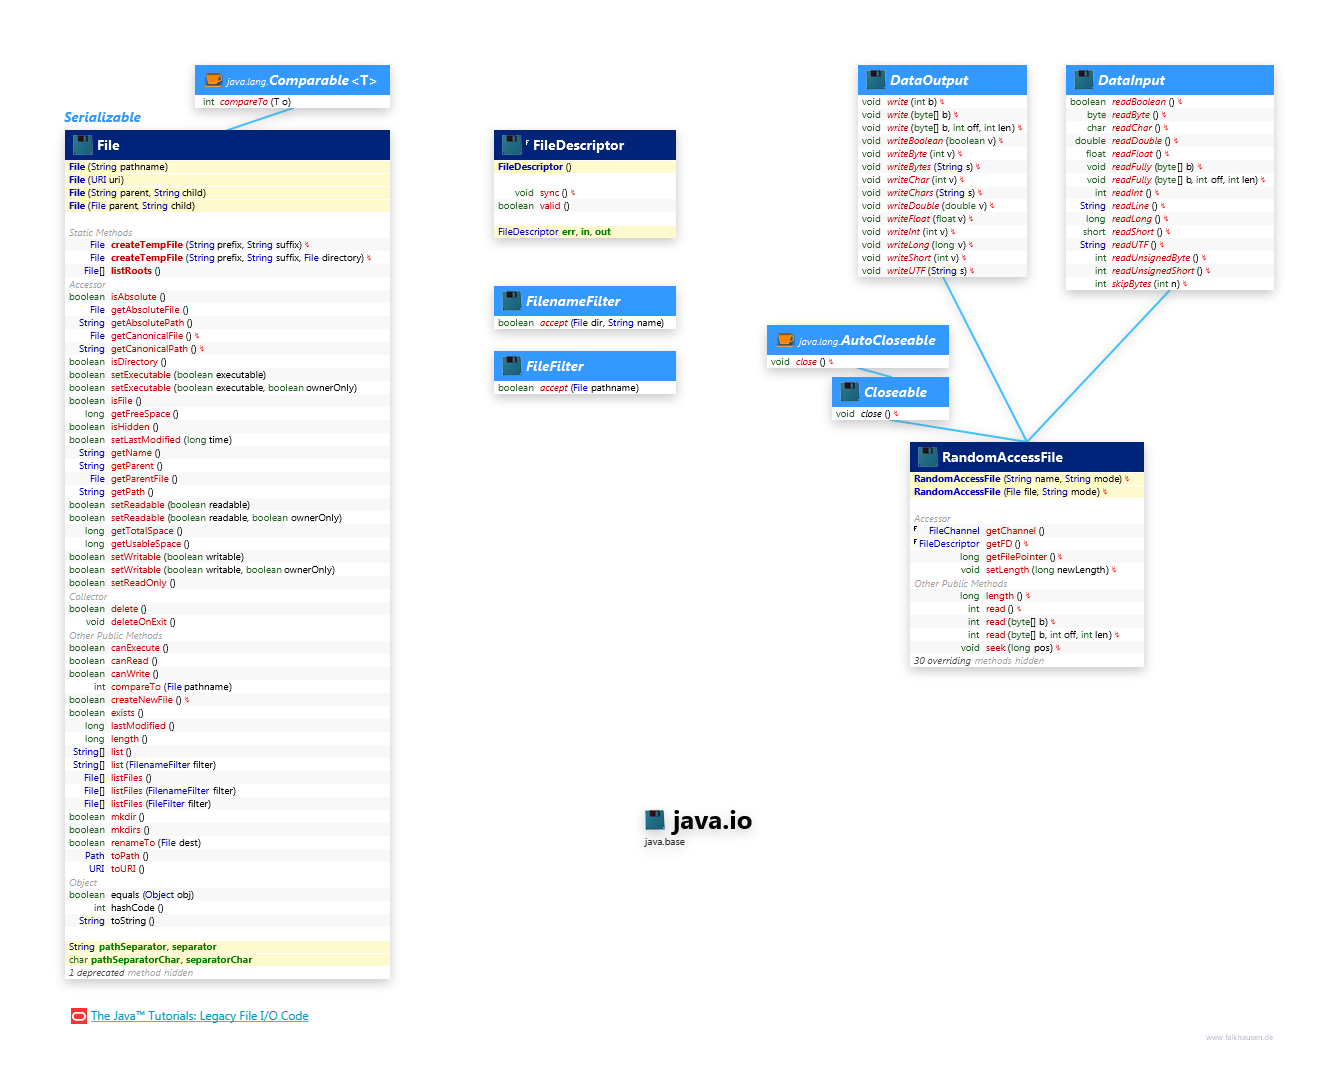This screenshot has width=1330, height=1083.
Task: Click the pathSeparatorChar, separatorChar field row
Action: tap(227, 960)
